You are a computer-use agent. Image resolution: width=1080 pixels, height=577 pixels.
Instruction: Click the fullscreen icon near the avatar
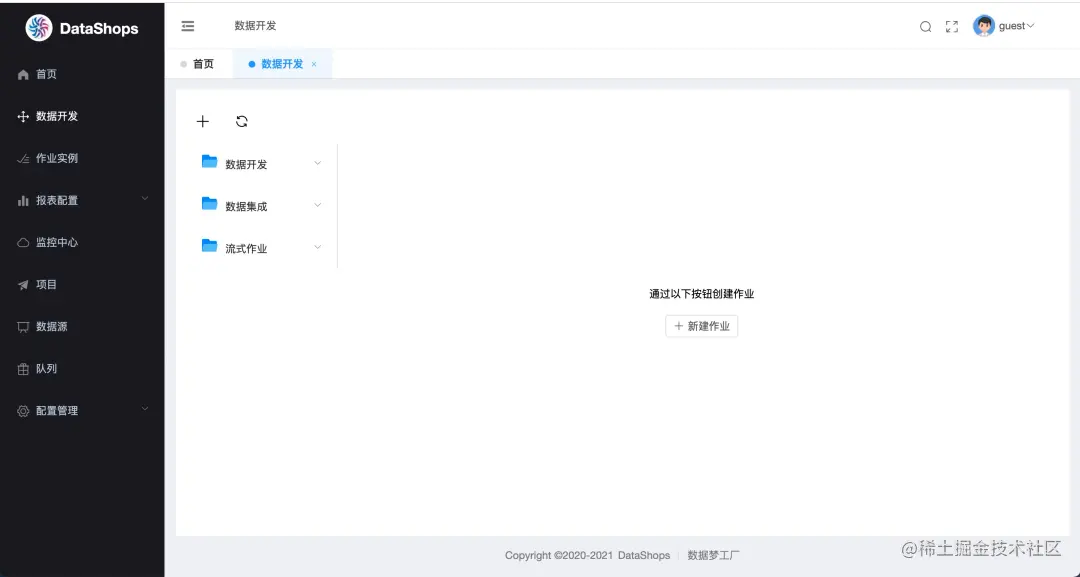click(951, 26)
